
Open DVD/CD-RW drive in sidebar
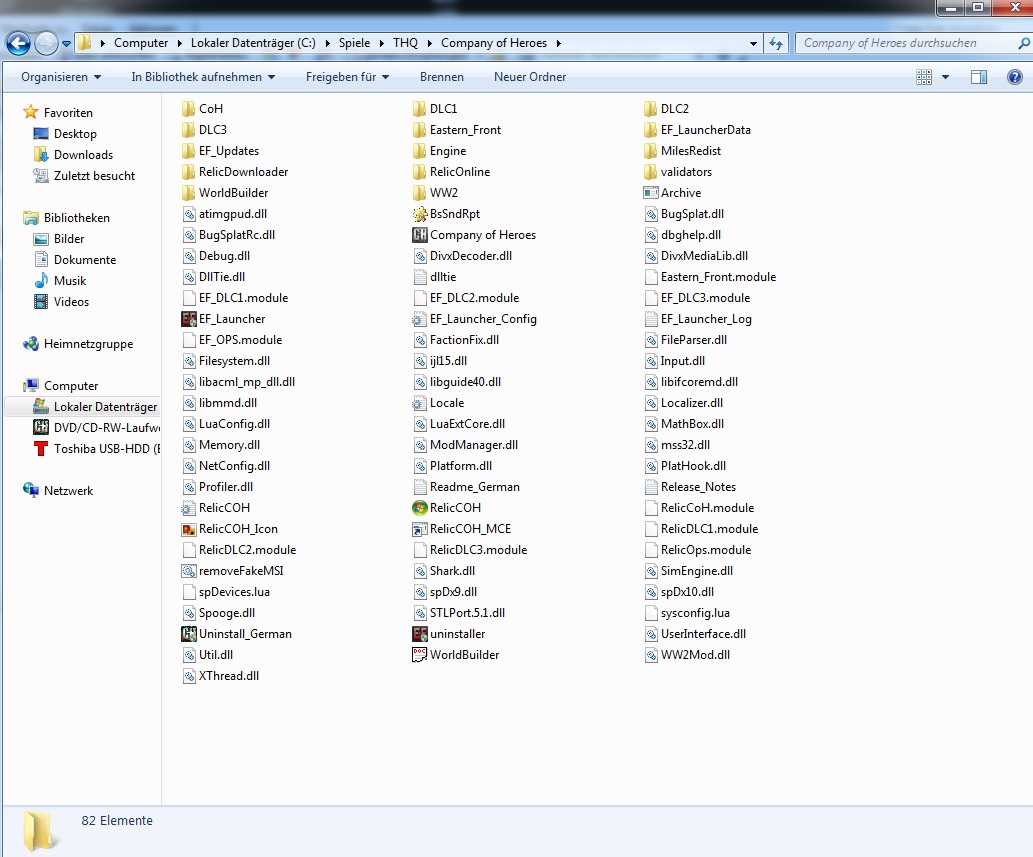pos(96,428)
